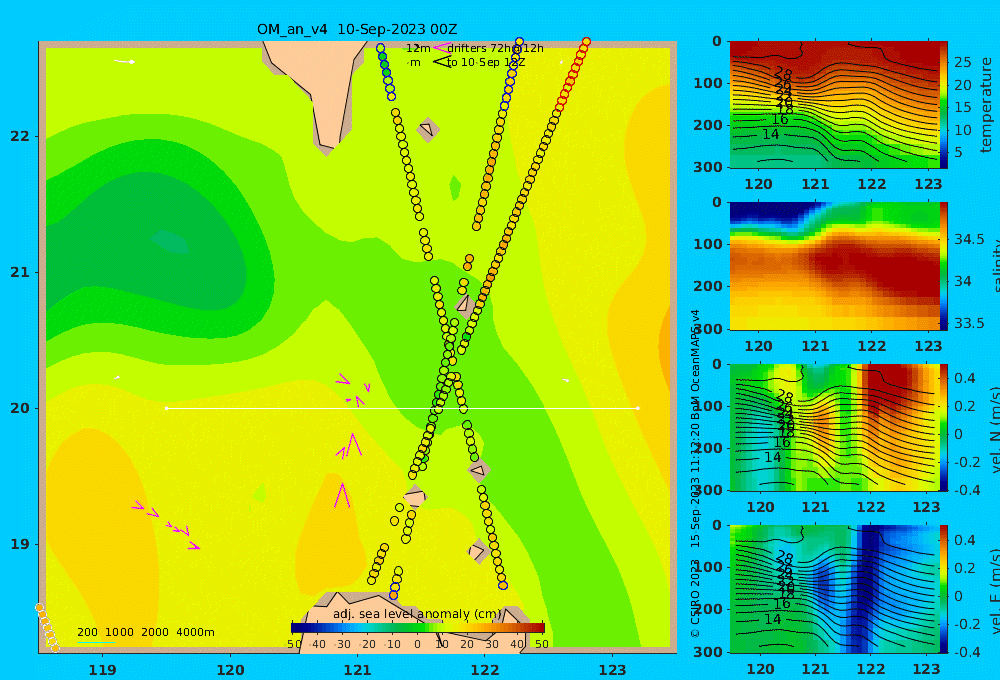Screen dimensions: 1000x680
Task: Click the salinity colorbar scale
Action: pyautogui.click(x=944, y=266)
